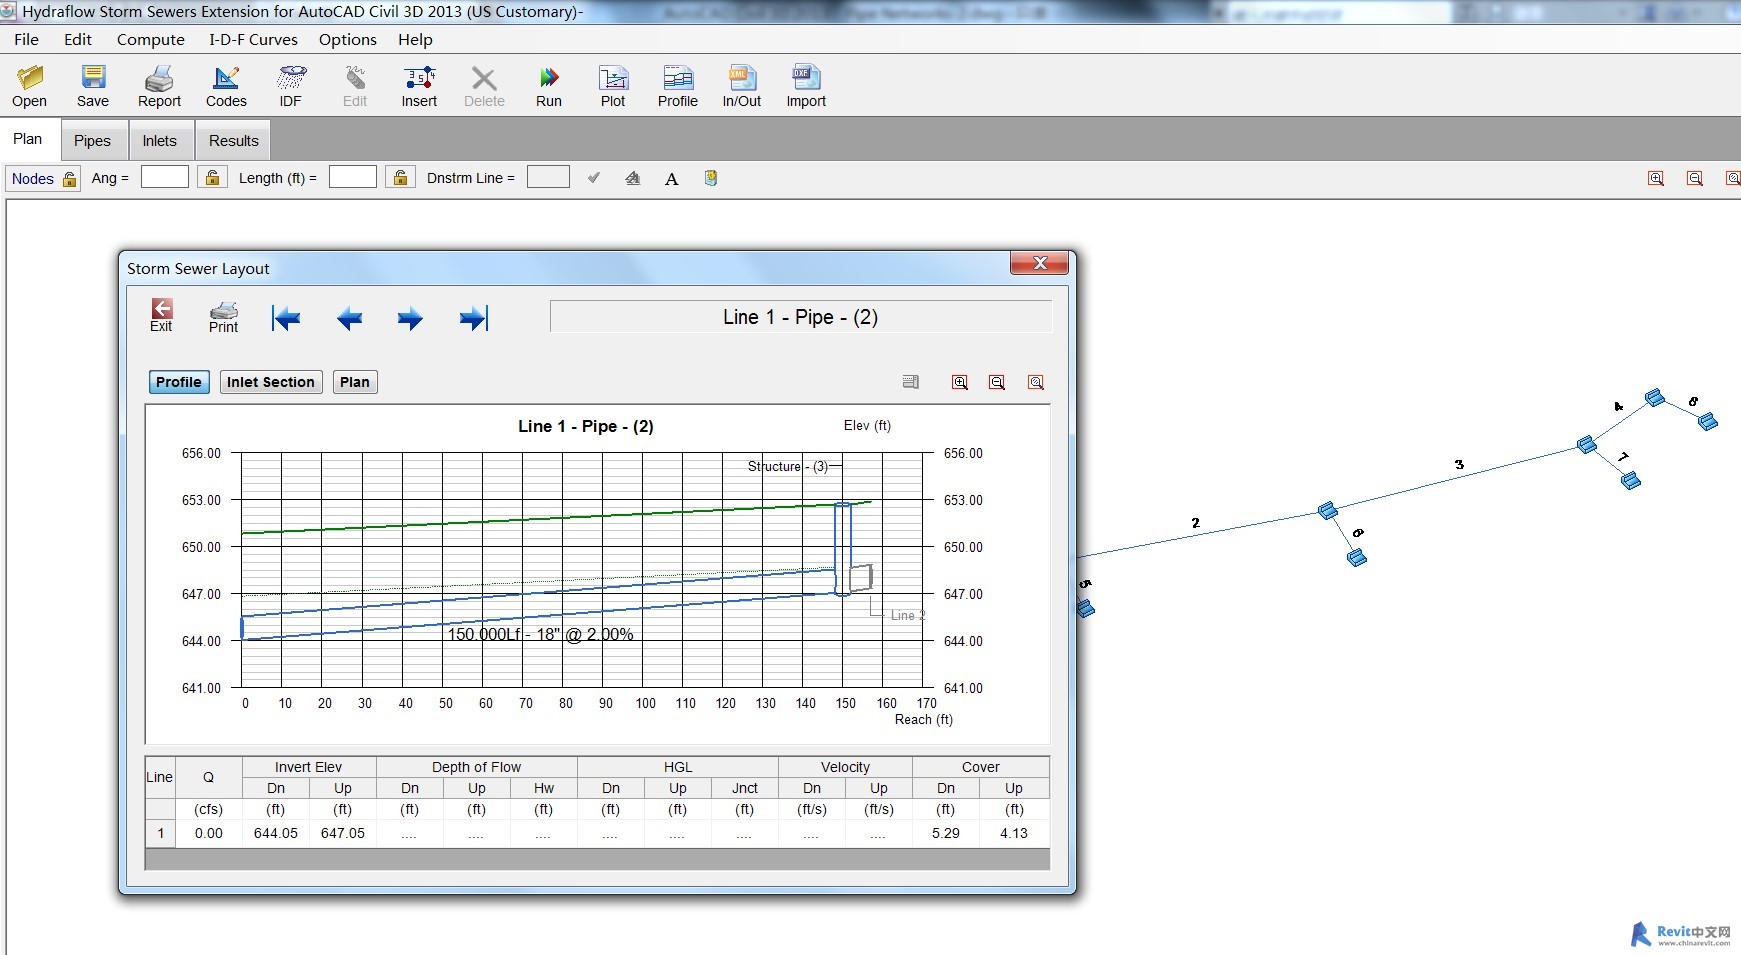This screenshot has height=955, width=1741.
Task: Open the Edit menu
Action: tap(78, 39)
